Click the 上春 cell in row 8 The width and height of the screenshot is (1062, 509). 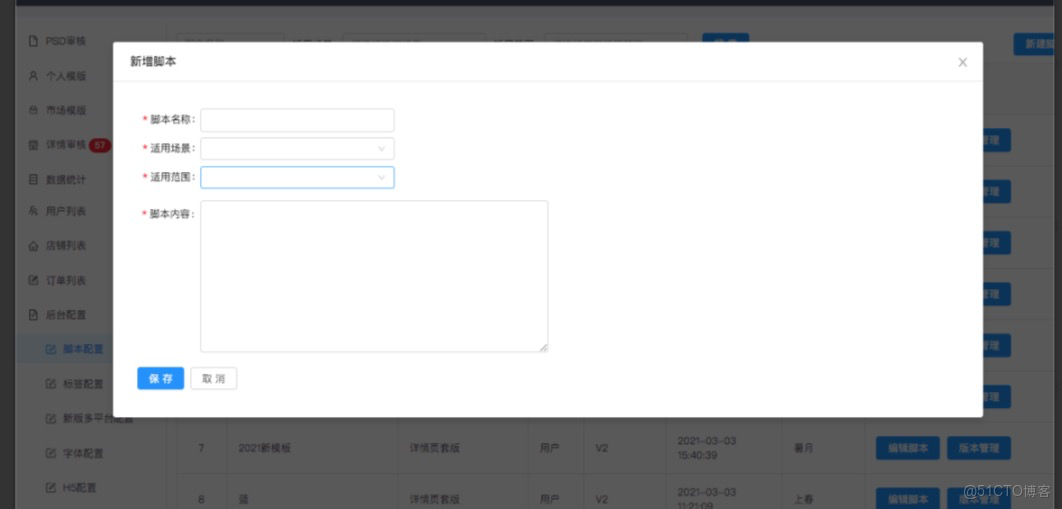pos(803,500)
